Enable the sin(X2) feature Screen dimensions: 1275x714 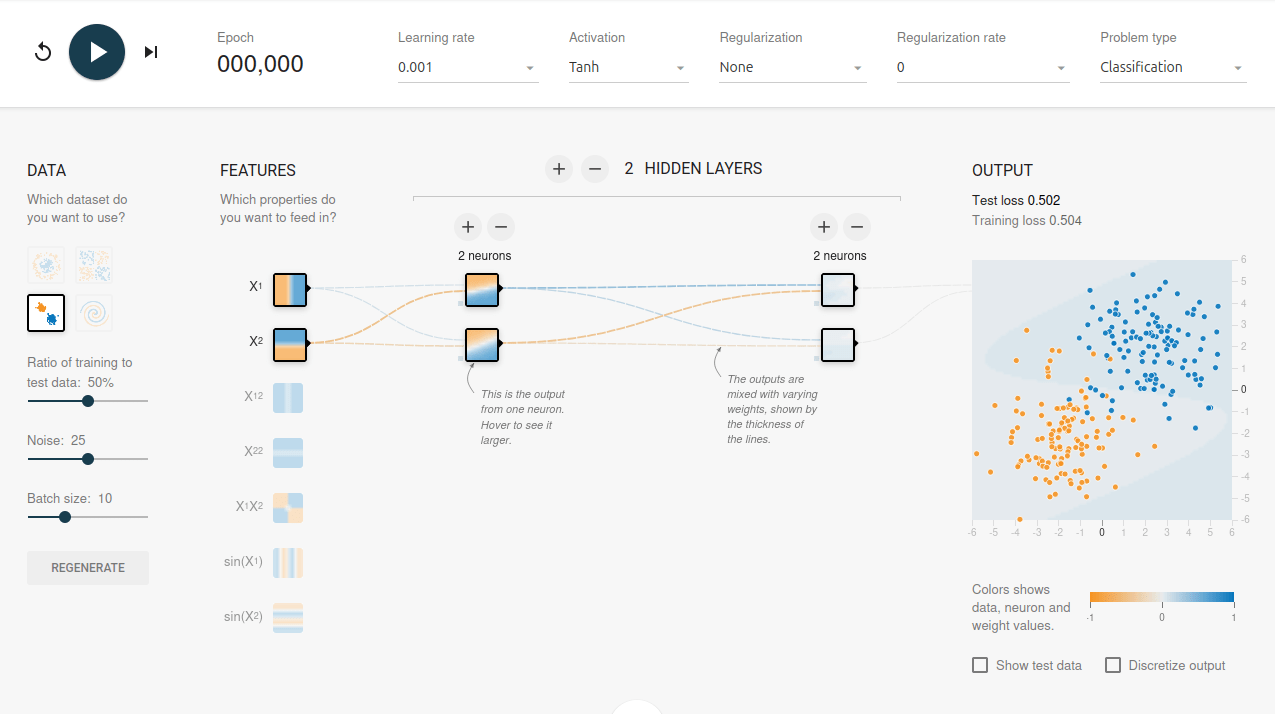(288, 618)
